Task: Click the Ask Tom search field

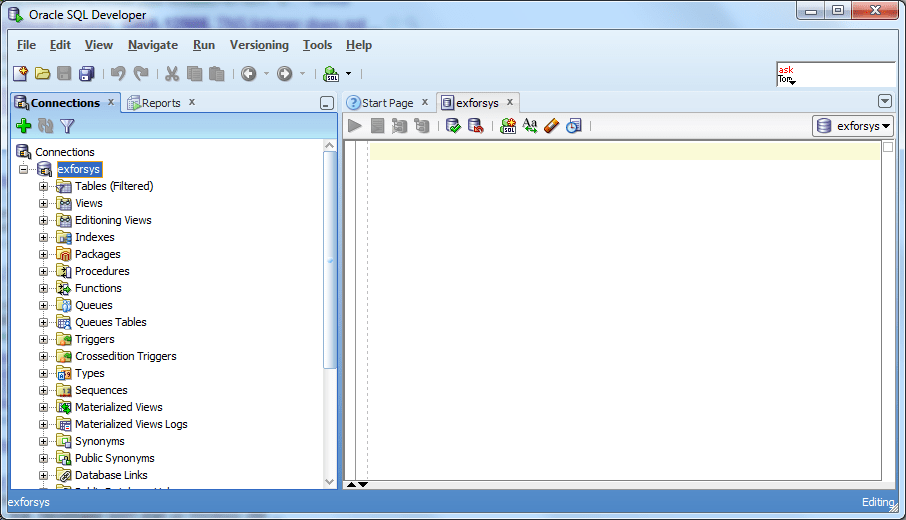Action: pyautogui.click(x=836, y=74)
